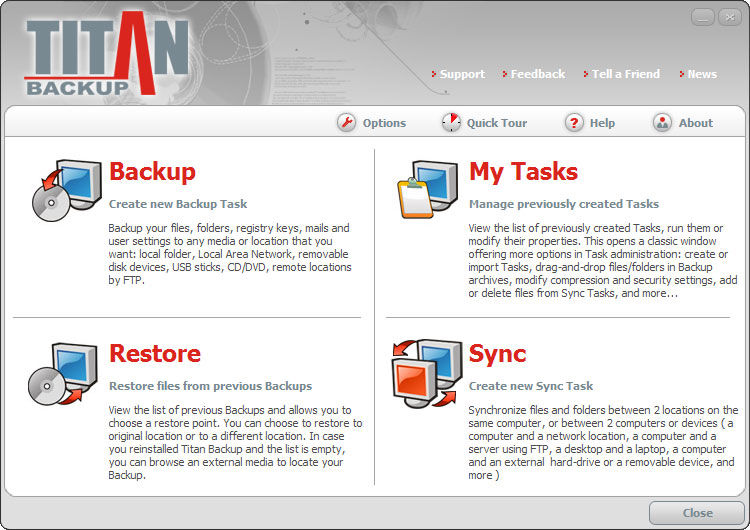
Task: Click the My Tasks clipboard computer icon
Action: [427, 189]
